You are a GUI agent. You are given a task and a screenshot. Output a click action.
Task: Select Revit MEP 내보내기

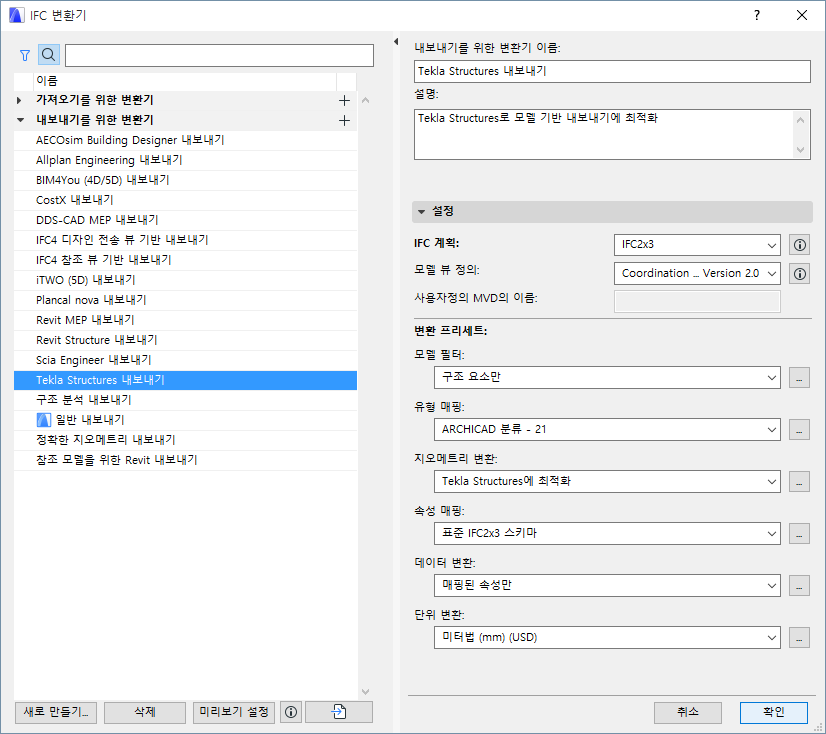click(x=185, y=320)
